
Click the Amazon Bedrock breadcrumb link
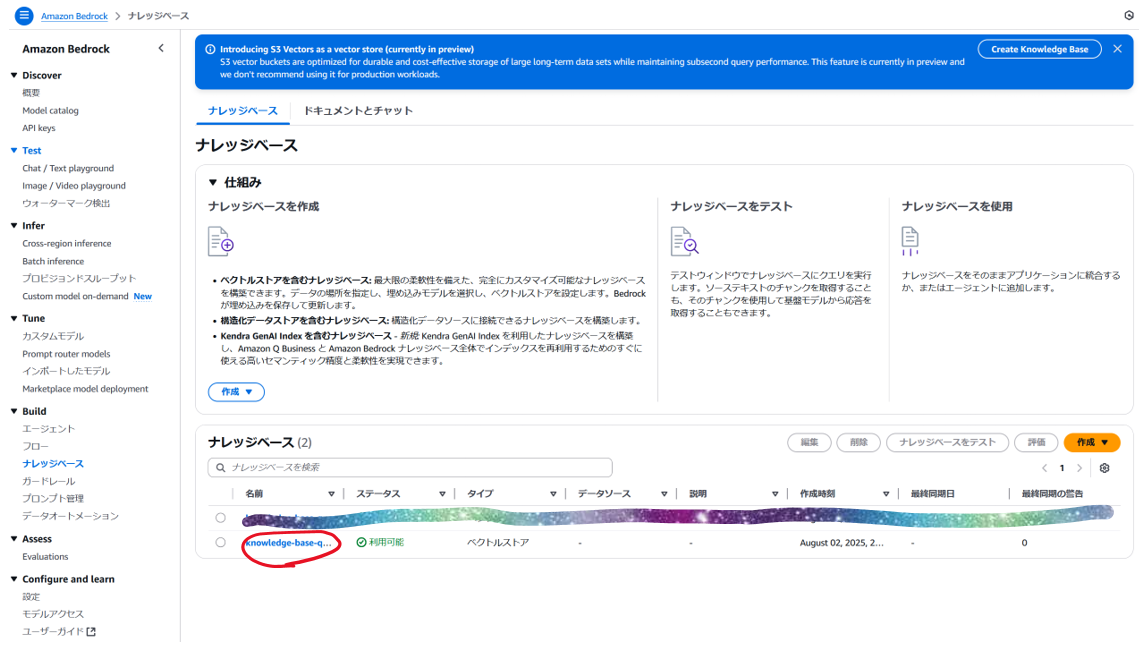[x=74, y=15]
